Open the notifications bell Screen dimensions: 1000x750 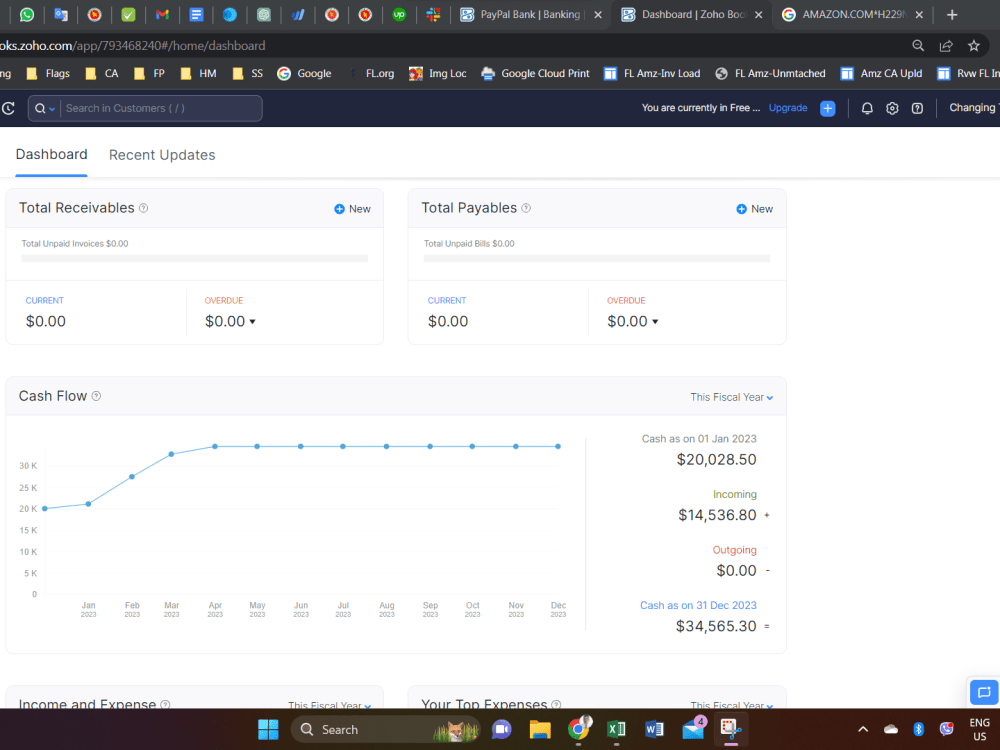tap(867, 108)
